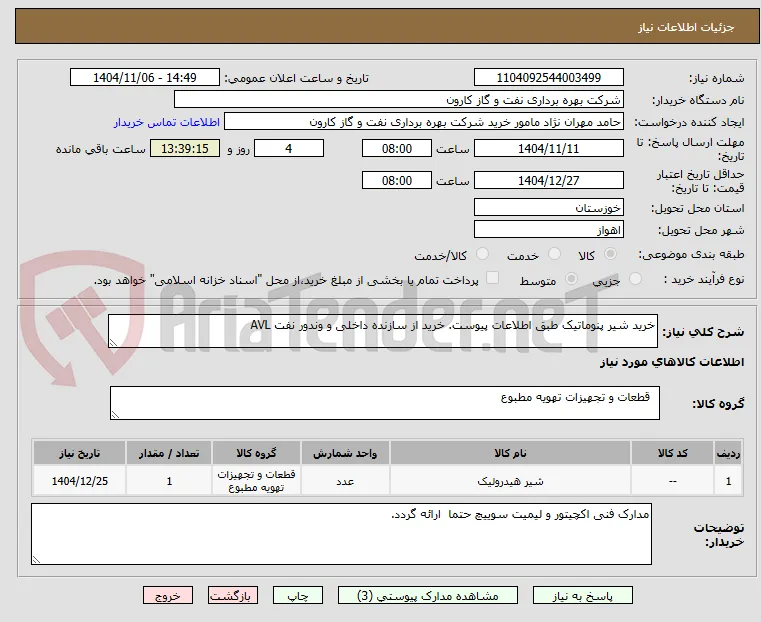The width and height of the screenshot is (761, 622).
Task: Open مشاهده مدارک پیوستی (3) attachments
Action: tap(428, 596)
